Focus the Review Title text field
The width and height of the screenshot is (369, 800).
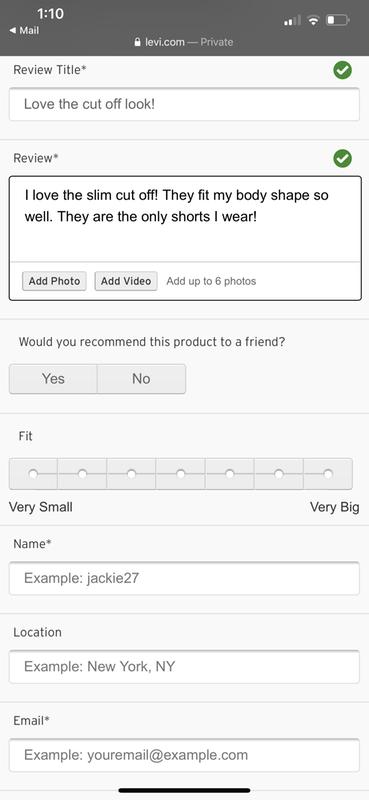point(184,105)
